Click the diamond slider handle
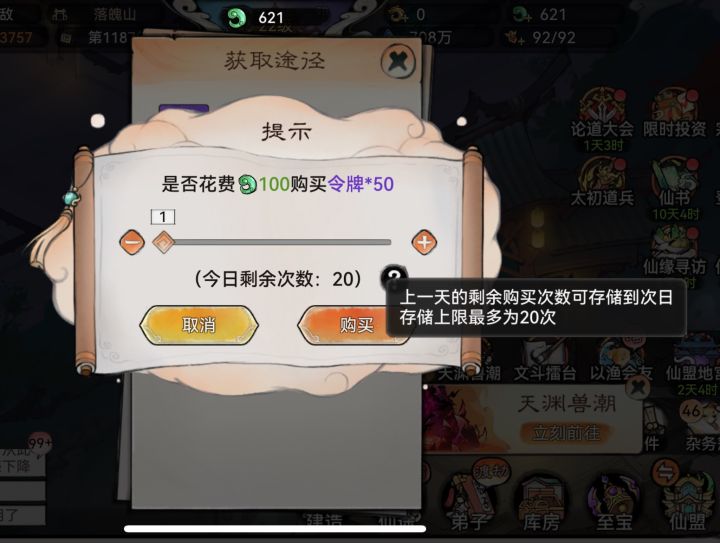The image size is (720, 543). point(163,242)
